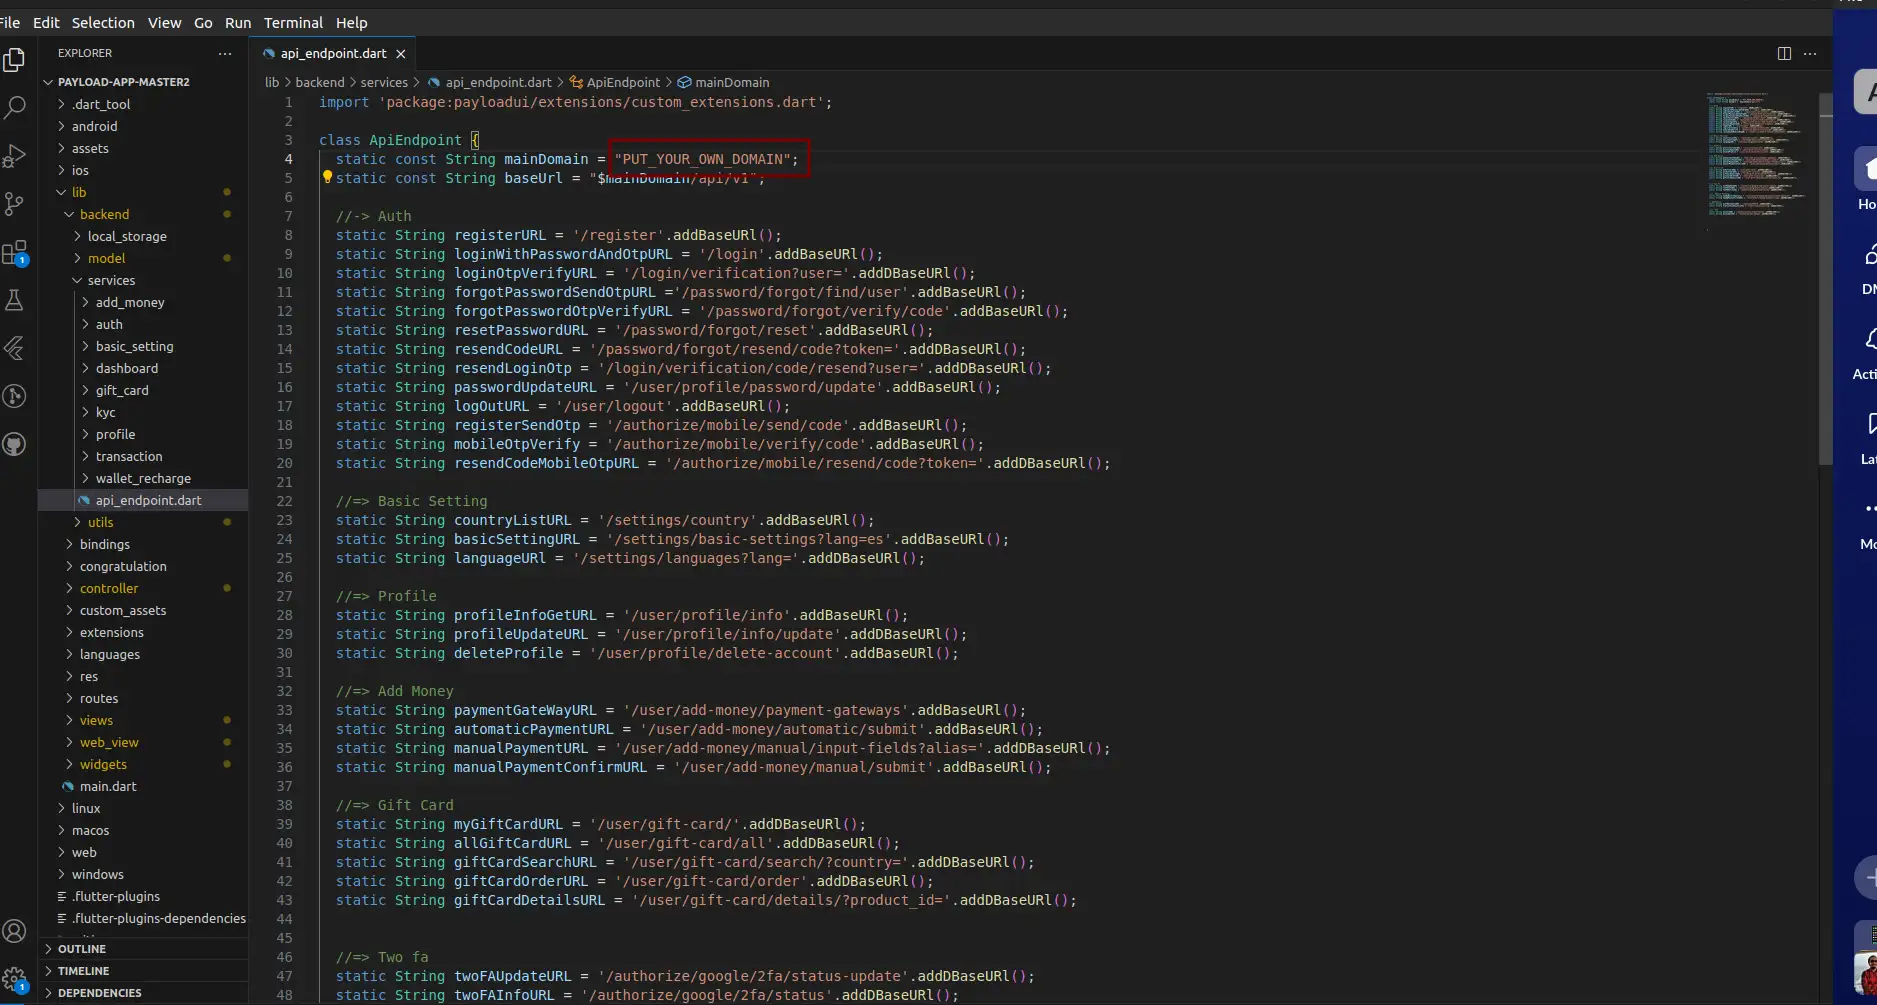The width and height of the screenshot is (1877, 1005).
Task: Open the Flutter sidebar icon
Action: tap(15, 348)
